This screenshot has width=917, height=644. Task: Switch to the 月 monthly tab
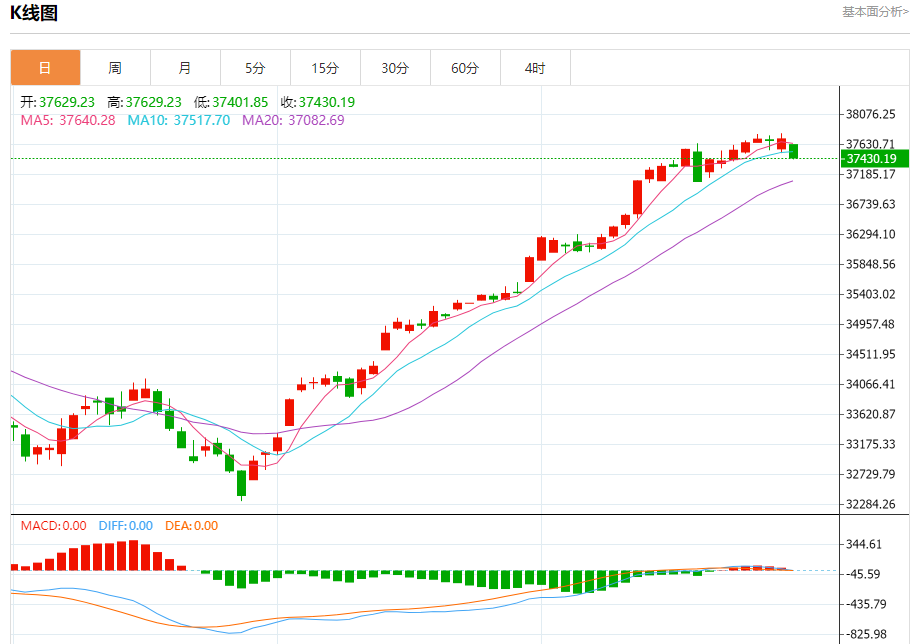click(x=185, y=68)
